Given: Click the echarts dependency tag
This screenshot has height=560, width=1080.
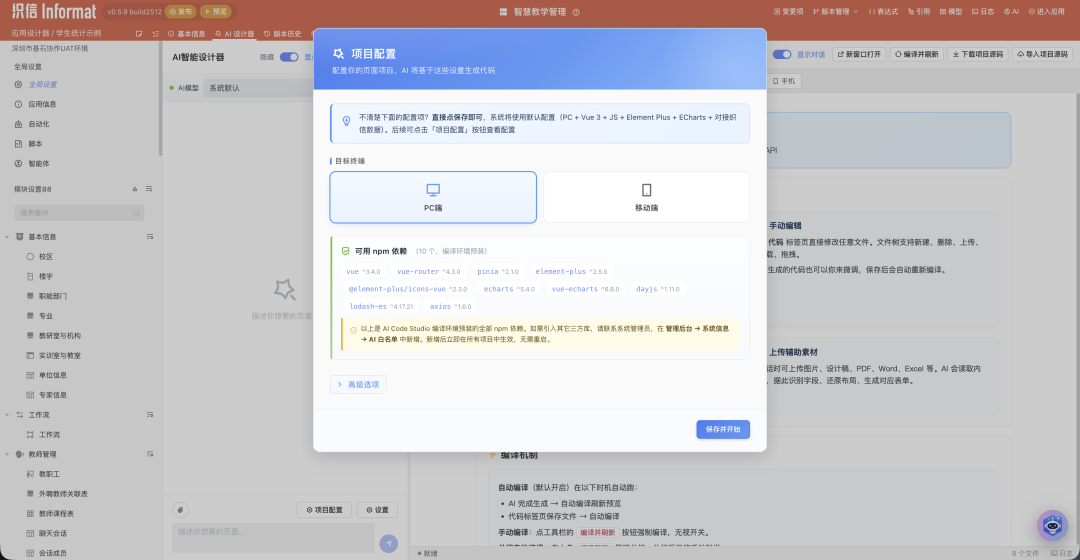Looking at the screenshot, I should click(x=509, y=289).
